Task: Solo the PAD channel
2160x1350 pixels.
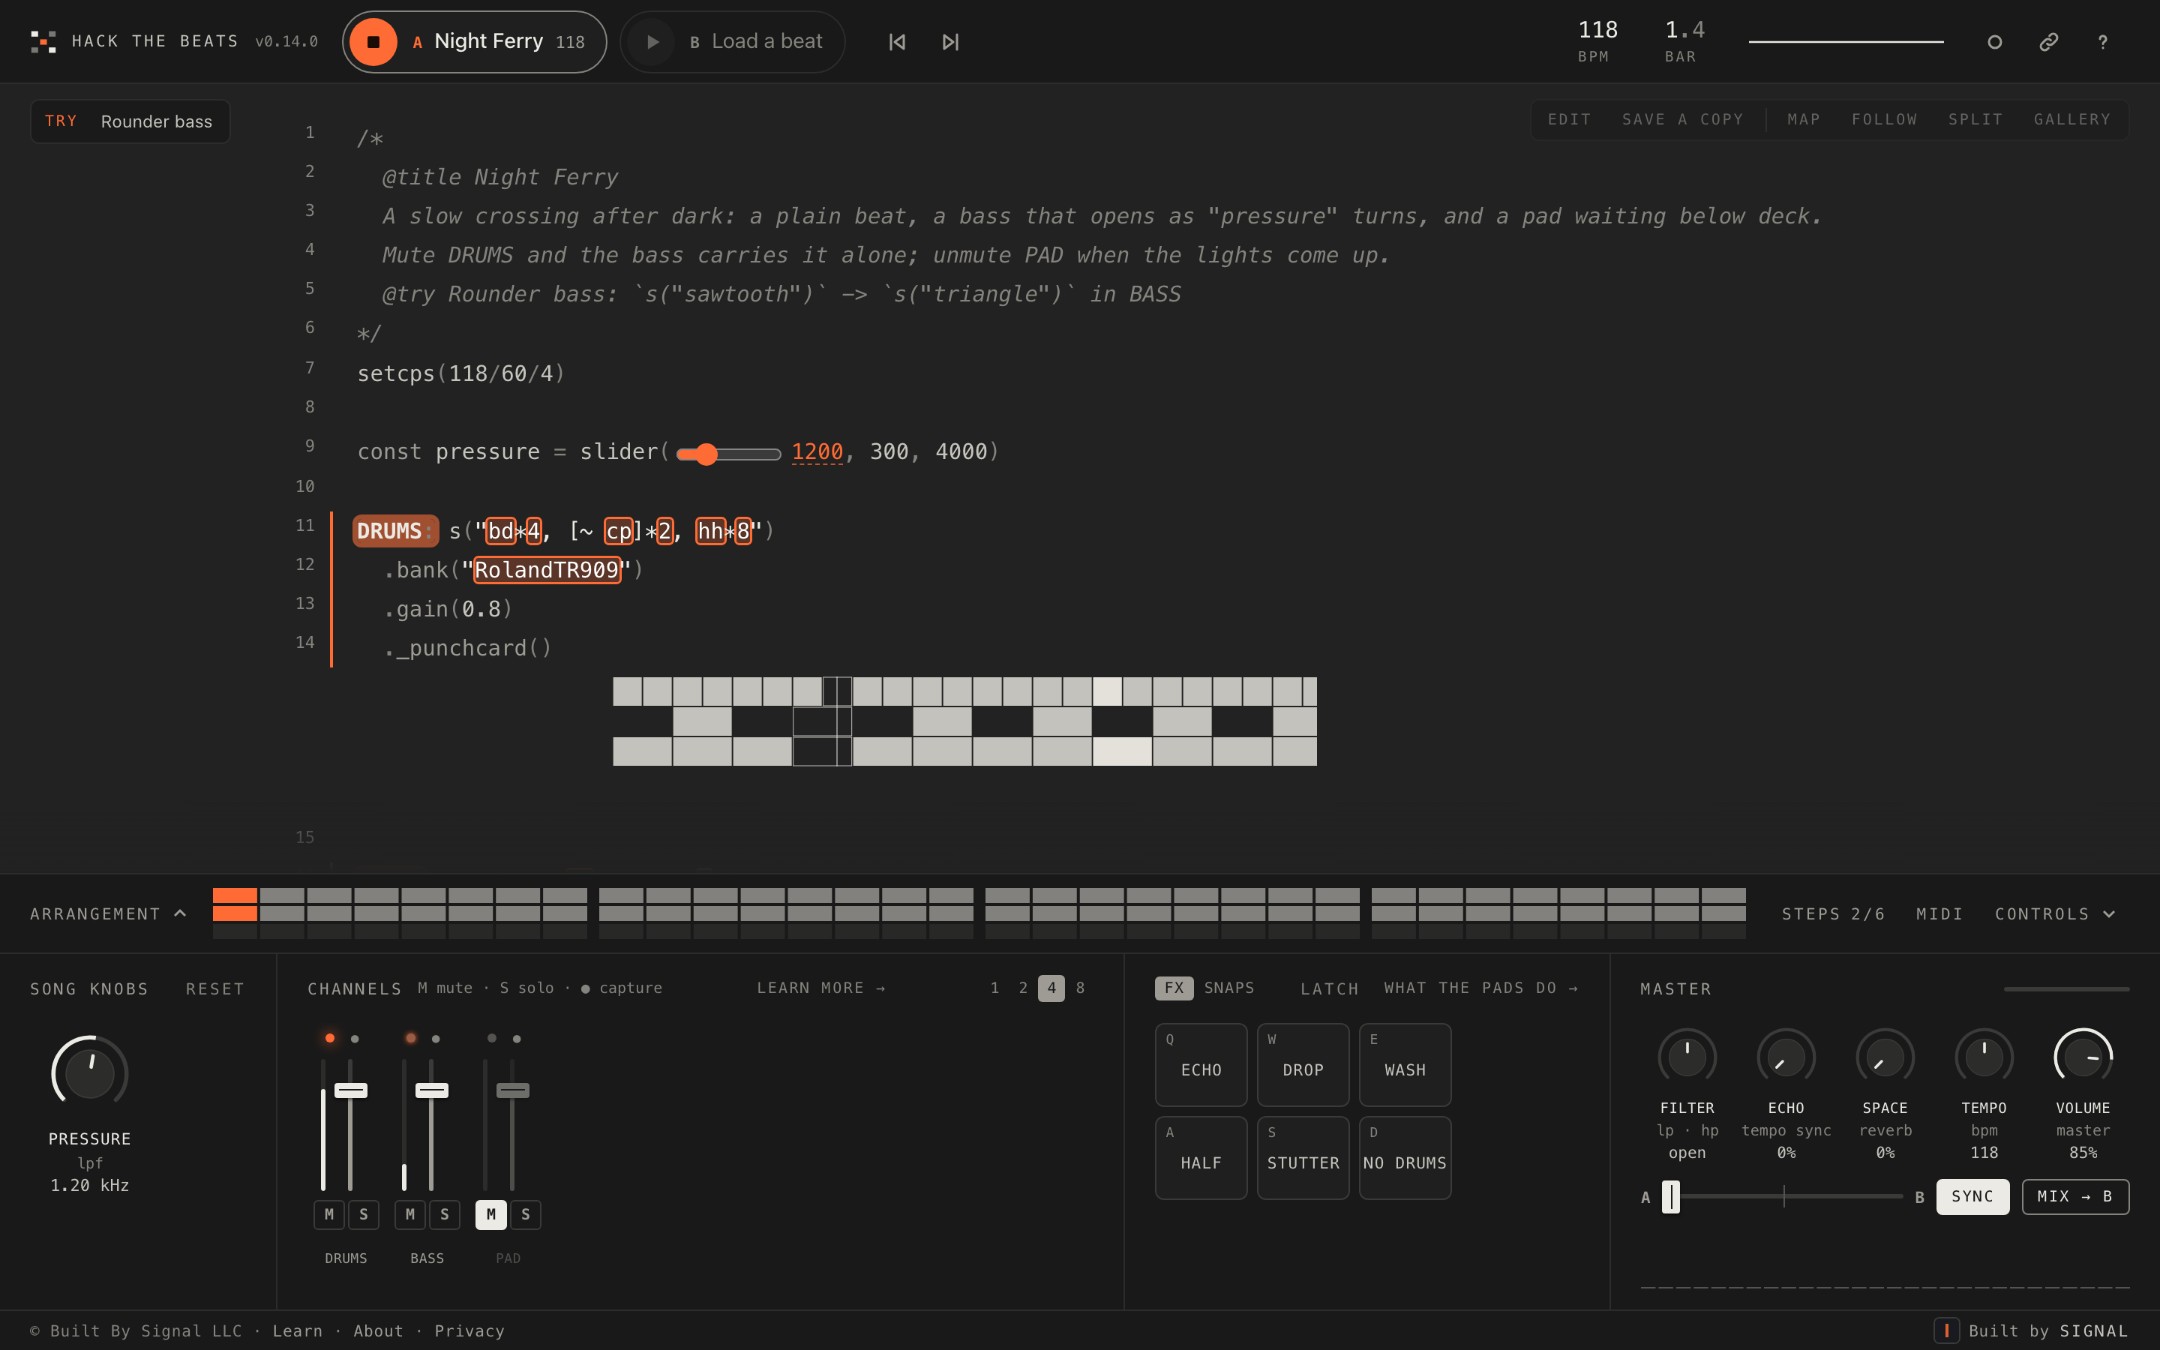Action: [x=526, y=1214]
